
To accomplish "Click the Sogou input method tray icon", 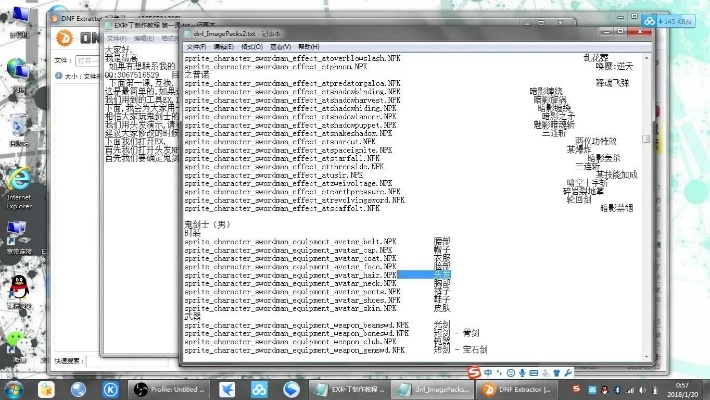I will 577,387.
